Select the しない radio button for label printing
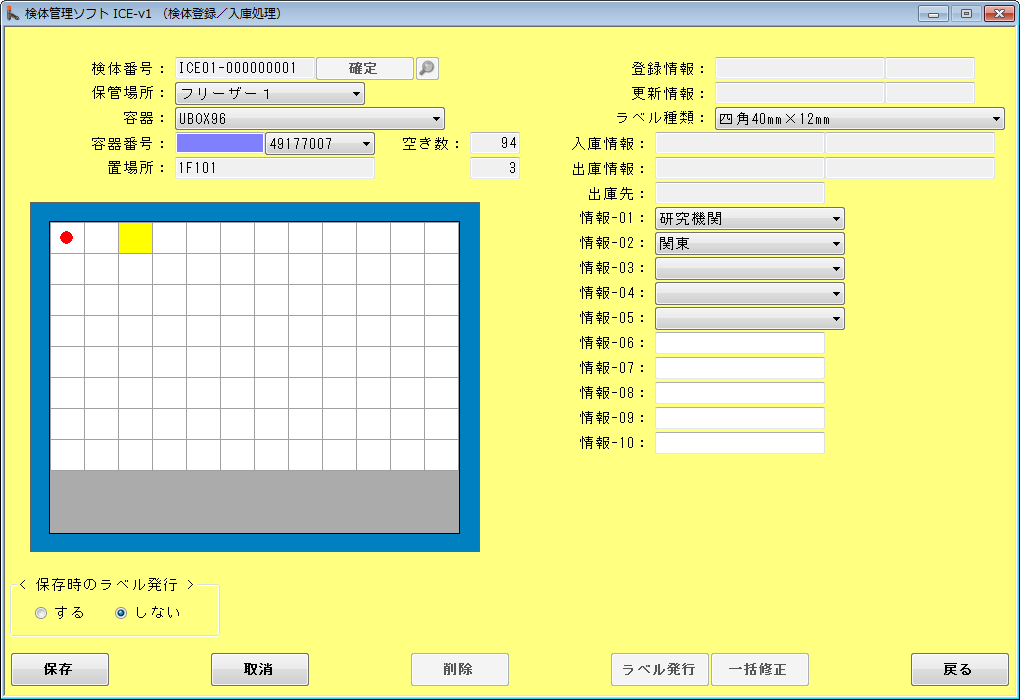Viewport: 1020px width, 700px height. tap(121, 613)
